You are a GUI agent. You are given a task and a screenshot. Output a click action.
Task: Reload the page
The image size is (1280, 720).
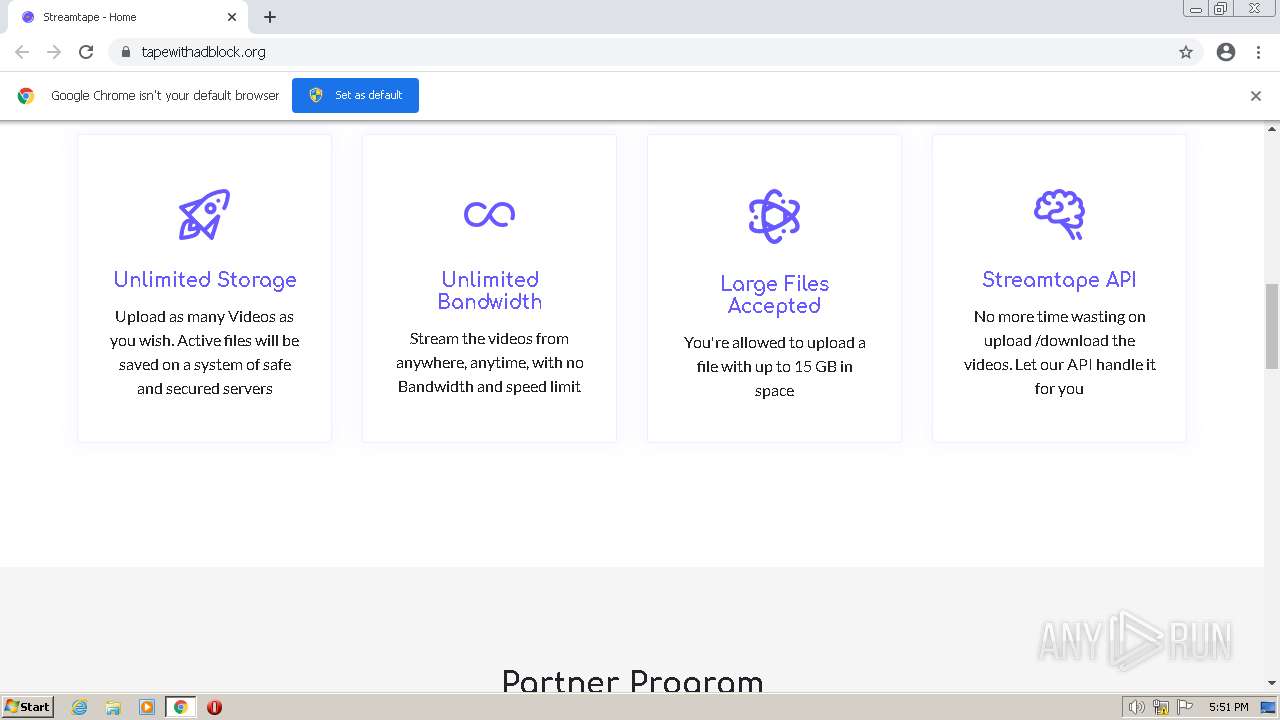pyautogui.click(x=86, y=52)
